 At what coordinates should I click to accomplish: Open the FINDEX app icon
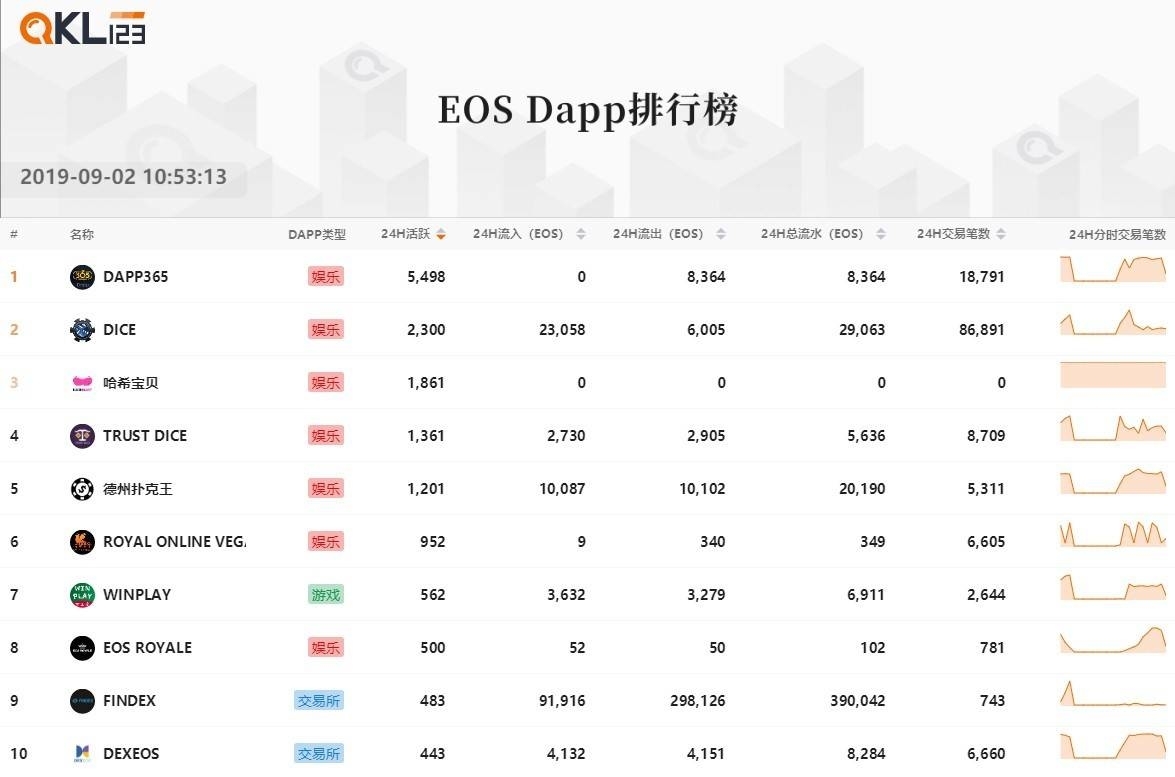point(82,701)
